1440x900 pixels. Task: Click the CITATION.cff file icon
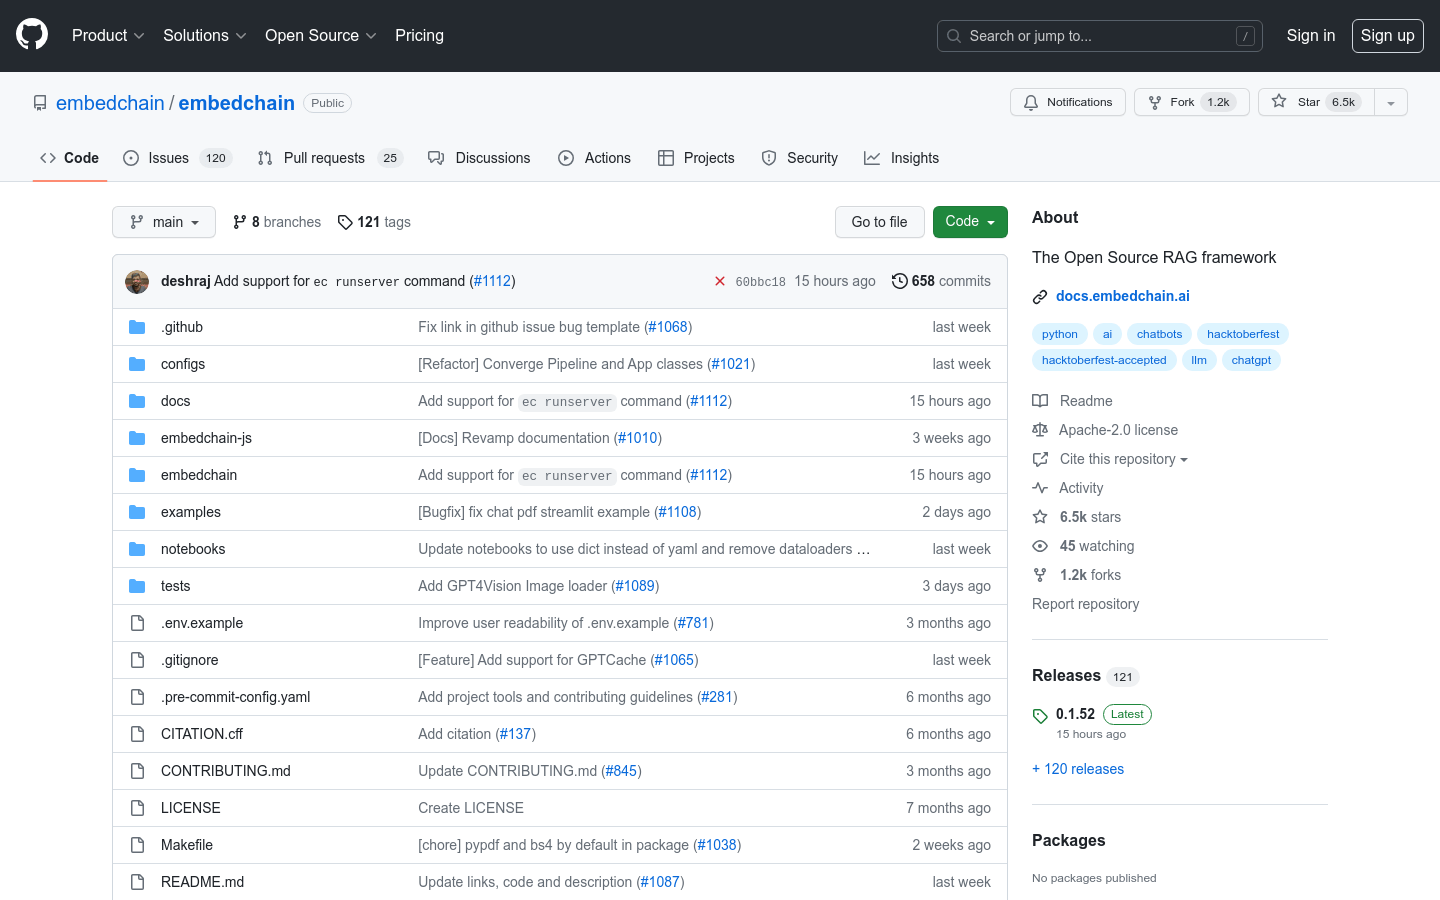(x=137, y=734)
